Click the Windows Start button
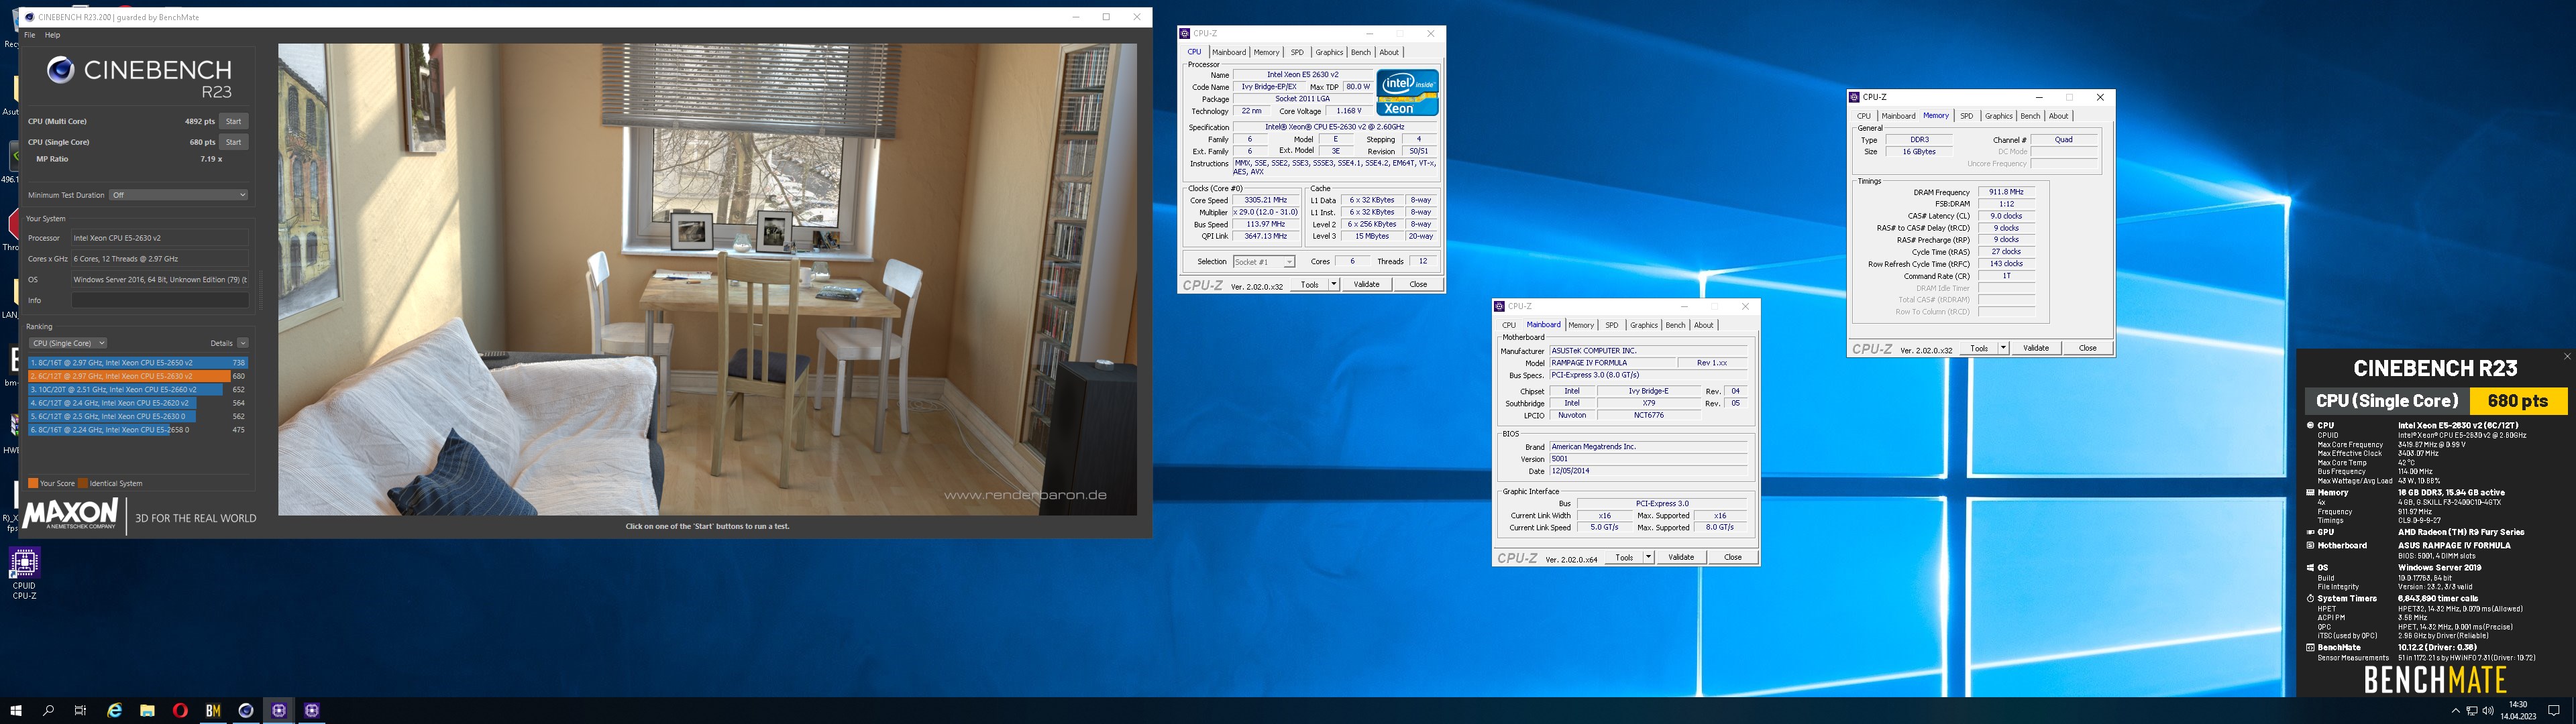 click(x=16, y=710)
